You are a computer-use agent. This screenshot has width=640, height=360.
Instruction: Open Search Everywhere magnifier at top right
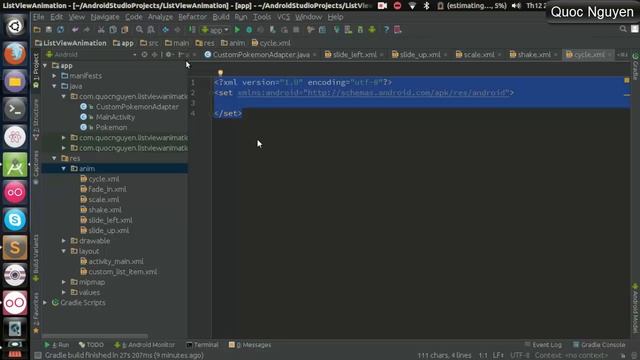coord(623,29)
